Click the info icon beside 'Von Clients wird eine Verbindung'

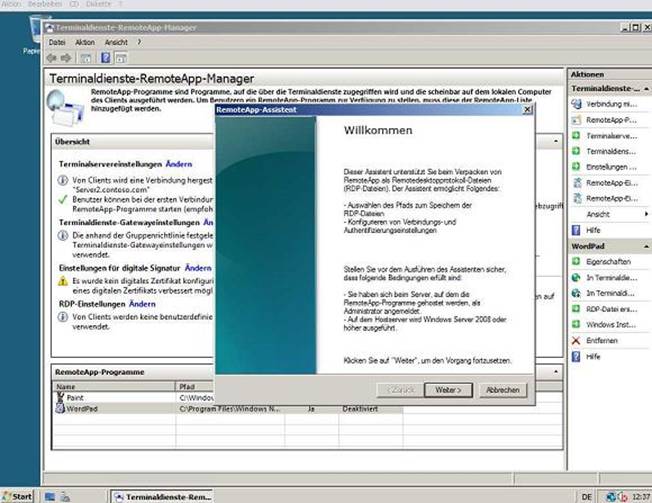tap(62, 180)
